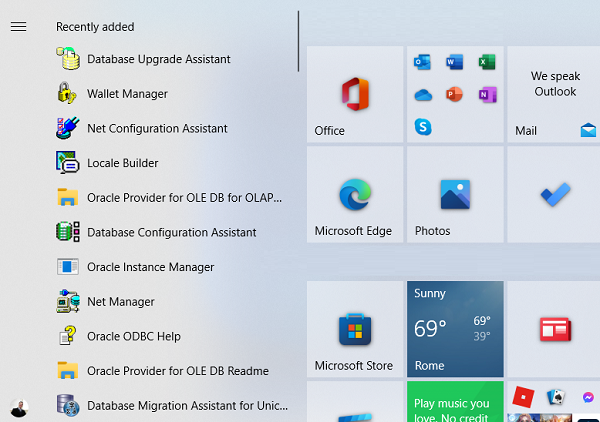This screenshot has width=600, height=422.
Task: Click the Recently added heading
Action: pyautogui.click(x=95, y=27)
